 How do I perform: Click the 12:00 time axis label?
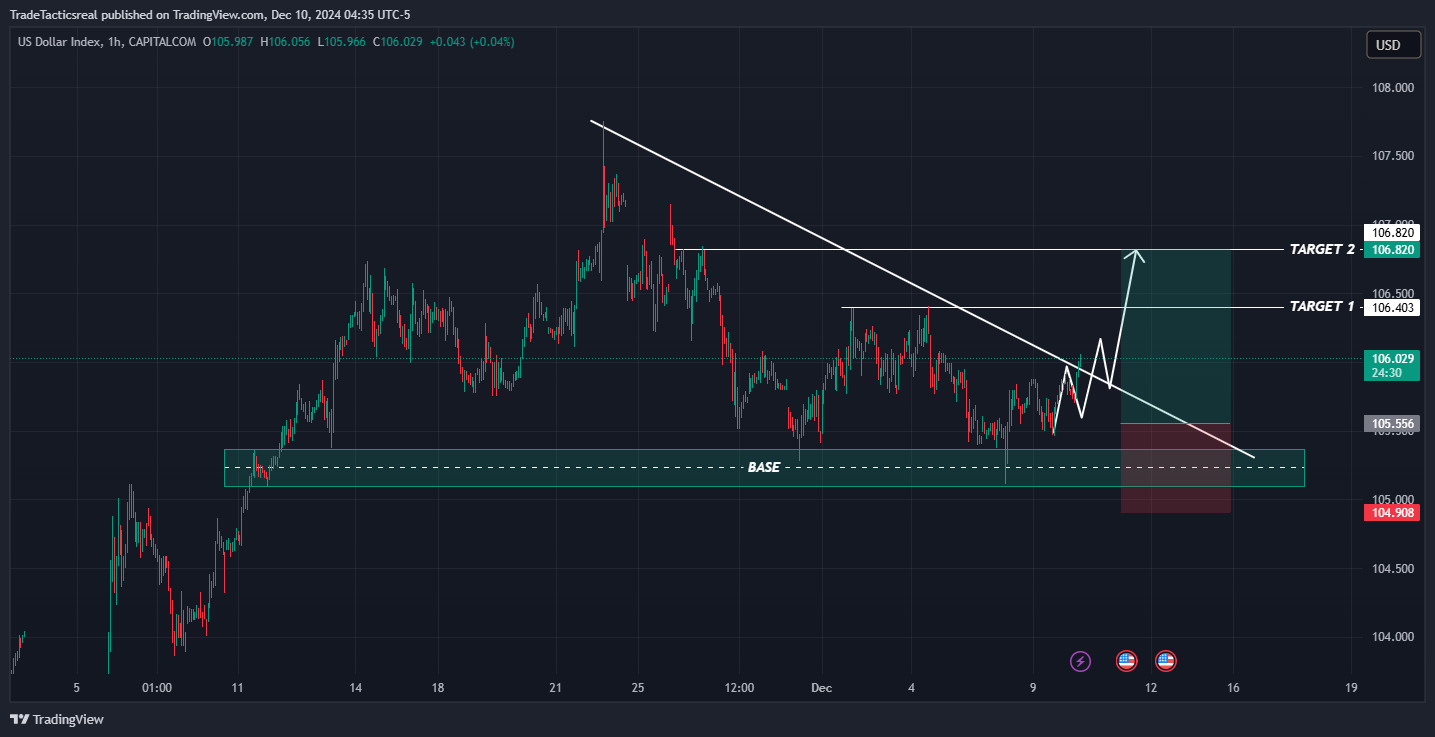[x=739, y=688]
